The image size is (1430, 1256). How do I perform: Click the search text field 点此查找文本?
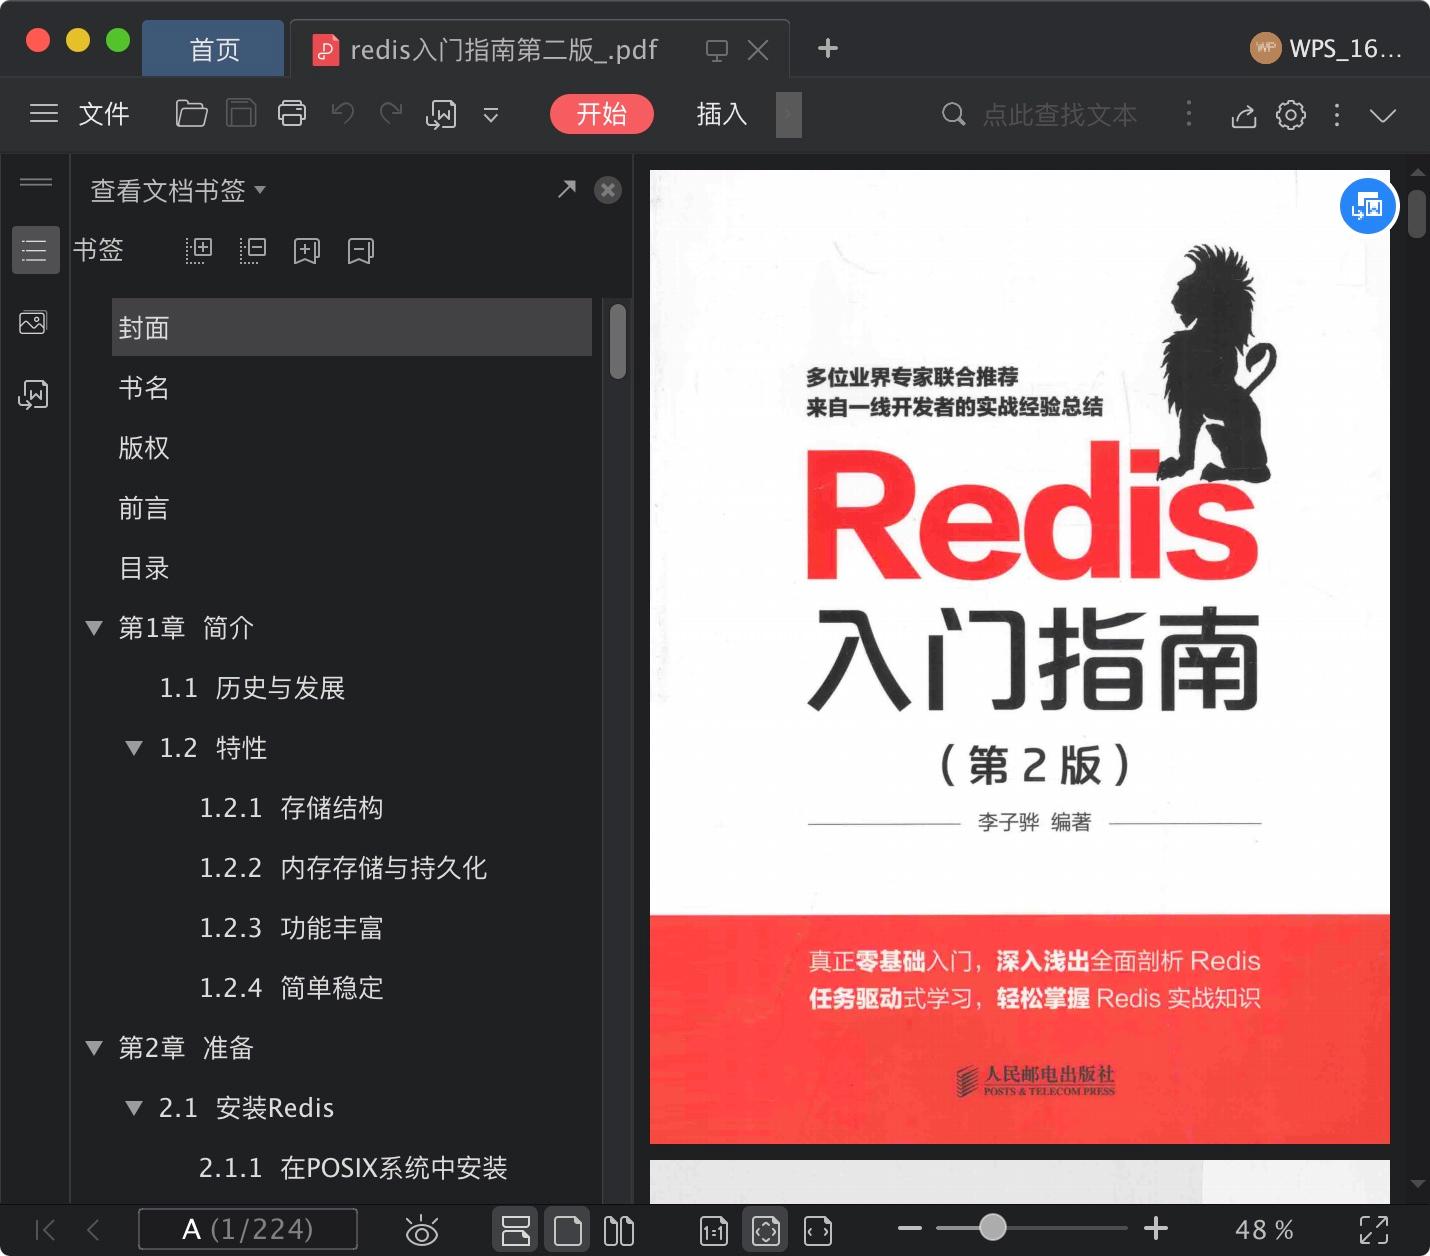1059,115
